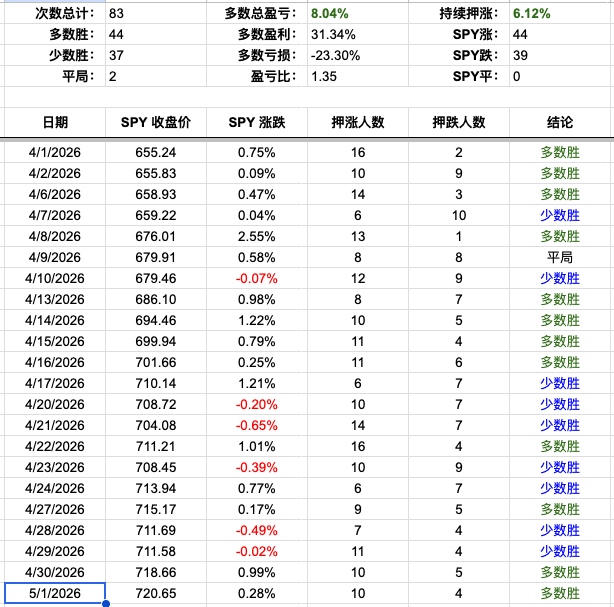The image size is (614, 607).
Task: Select the red -0.07% change cell
Action: [x=257, y=278]
